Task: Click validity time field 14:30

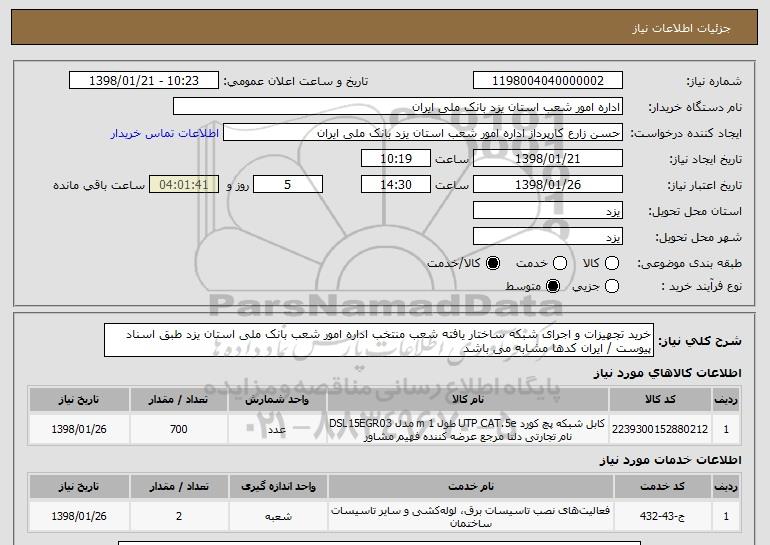Action: click(x=396, y=185)
